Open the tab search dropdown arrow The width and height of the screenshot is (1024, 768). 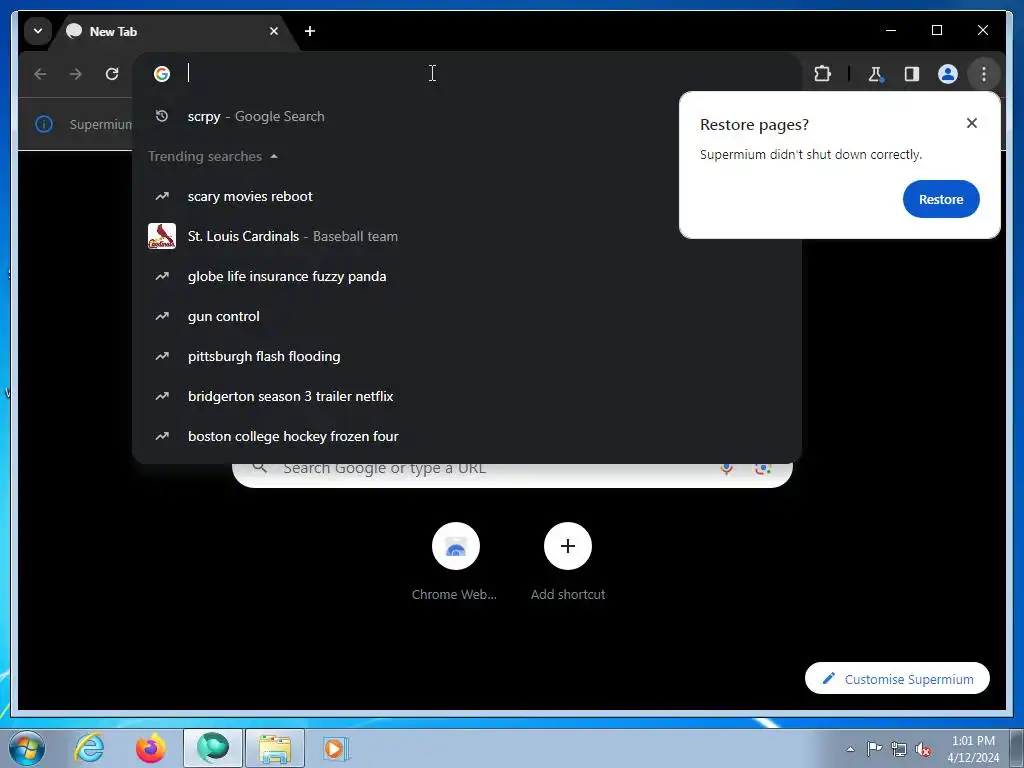point(38,31)
